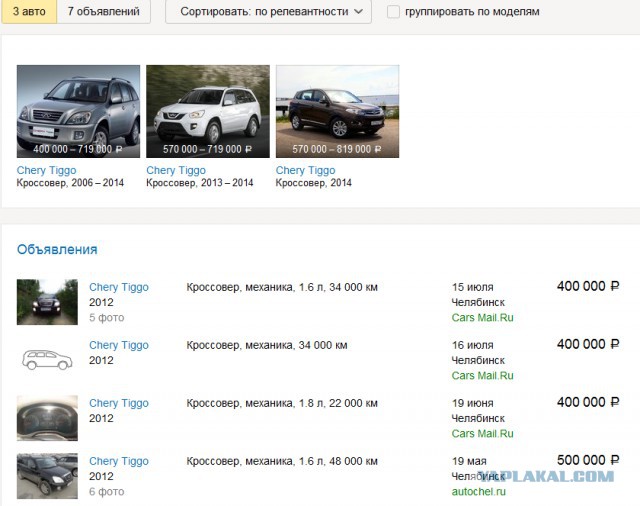Click the 400 000 ₽ price of 15 июля listing

(588, 286)
